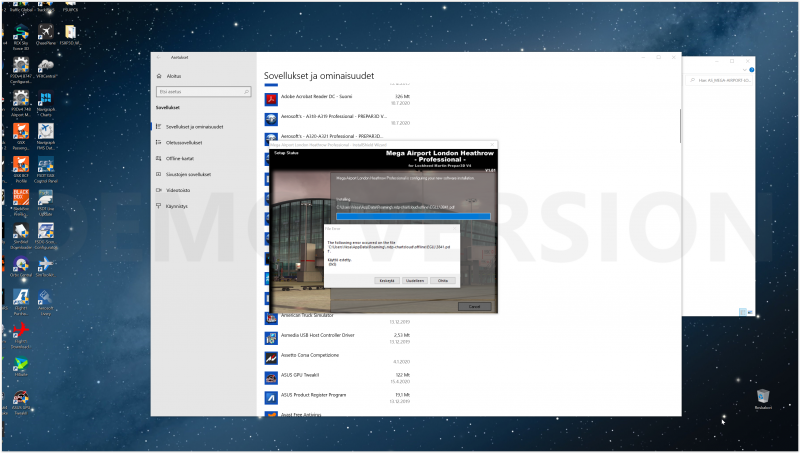Image resolution: width=800 pixels, height=453 pixels.
Task: Open Navigraph Charts desktop shortcut
Action: tap(46, 104)
